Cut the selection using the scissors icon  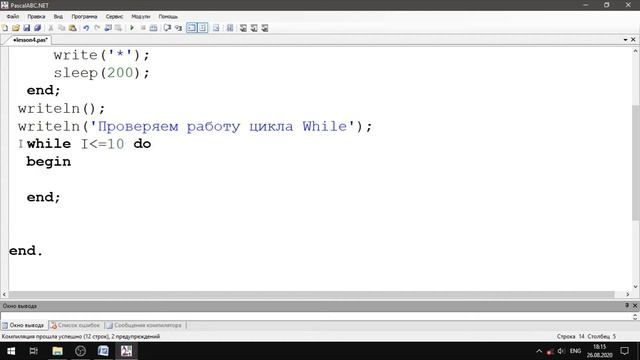[x=51, y=28]
